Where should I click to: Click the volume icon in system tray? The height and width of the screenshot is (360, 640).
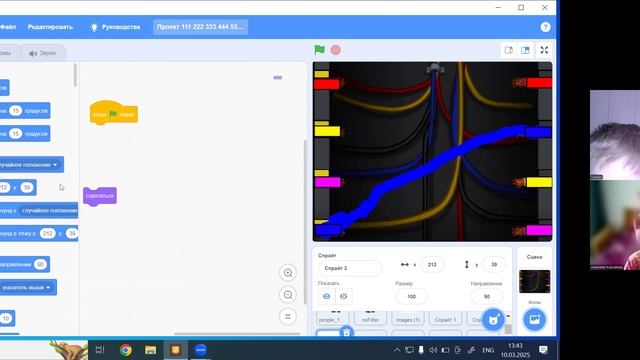[433, 350]
